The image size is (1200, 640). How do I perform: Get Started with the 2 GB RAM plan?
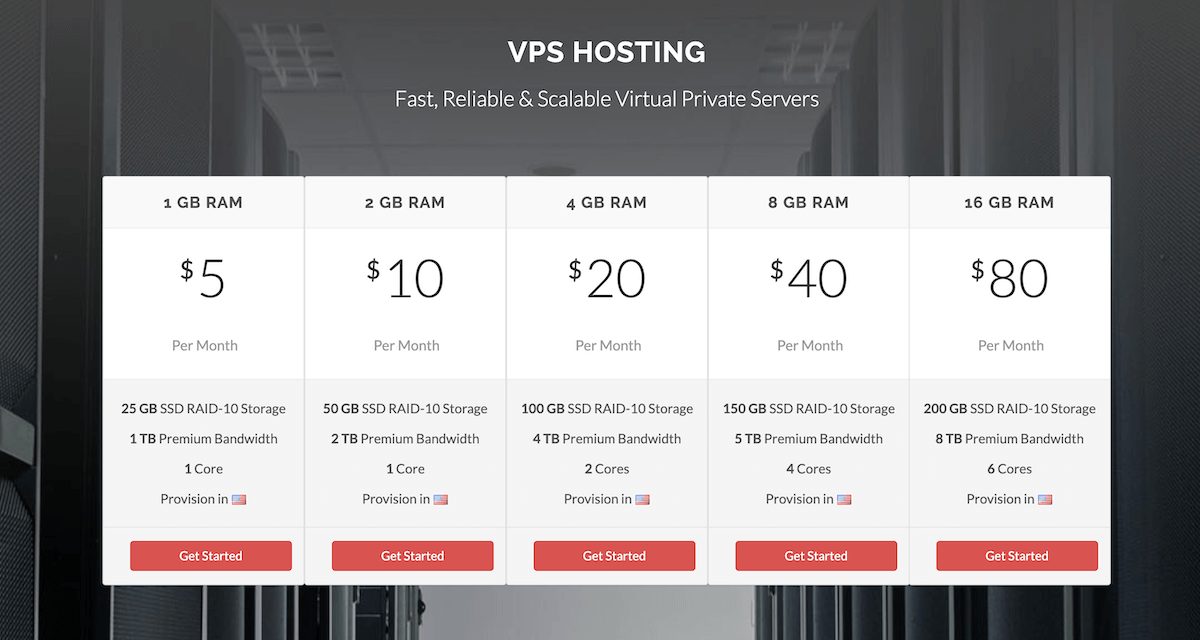click(x=412, y=556)
